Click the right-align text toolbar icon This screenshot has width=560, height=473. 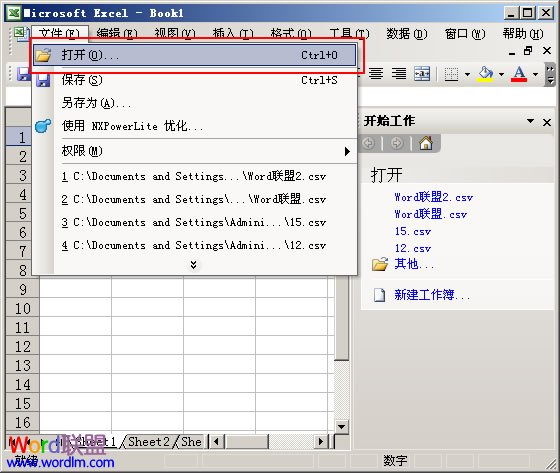tap(399, 74)
